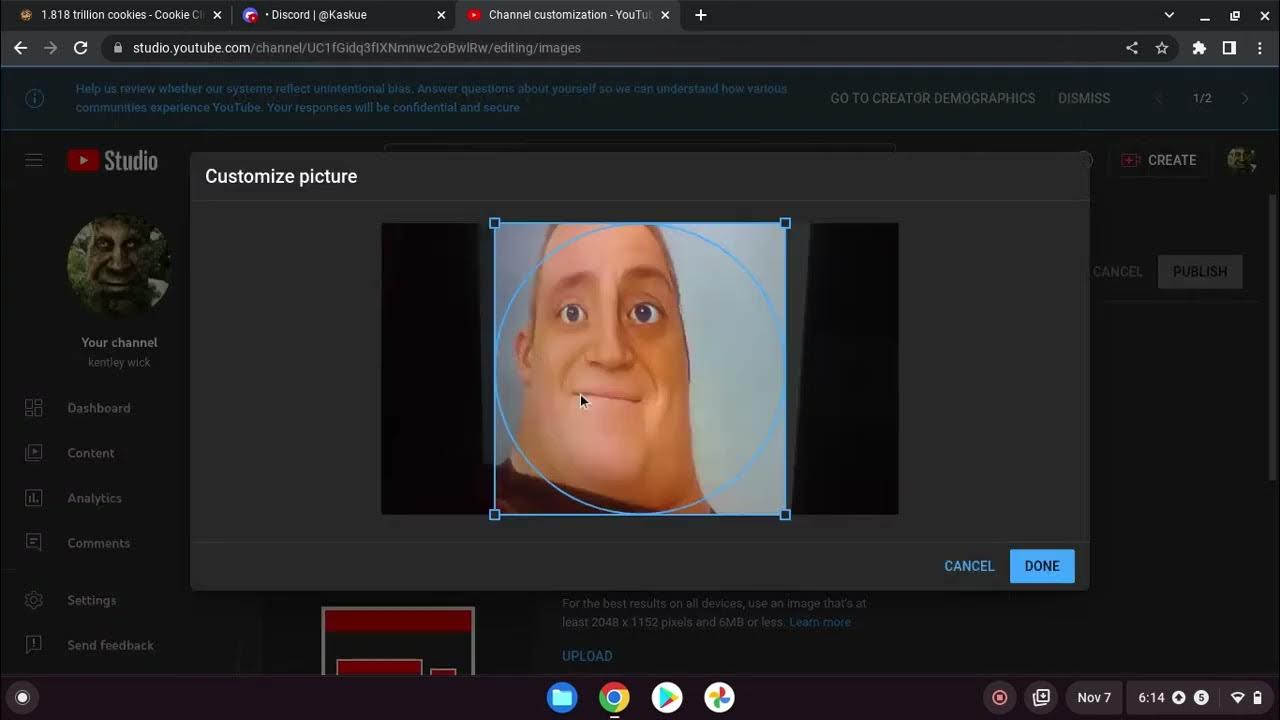Screen dimensions: 1280x720
Task: Open Google Photos in shelf
Action: [x=719, y=698]
